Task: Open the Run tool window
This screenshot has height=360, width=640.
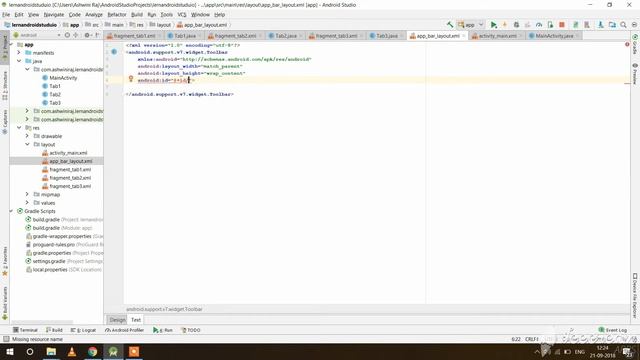Action: pyautogui.click(x=163, y=330)
